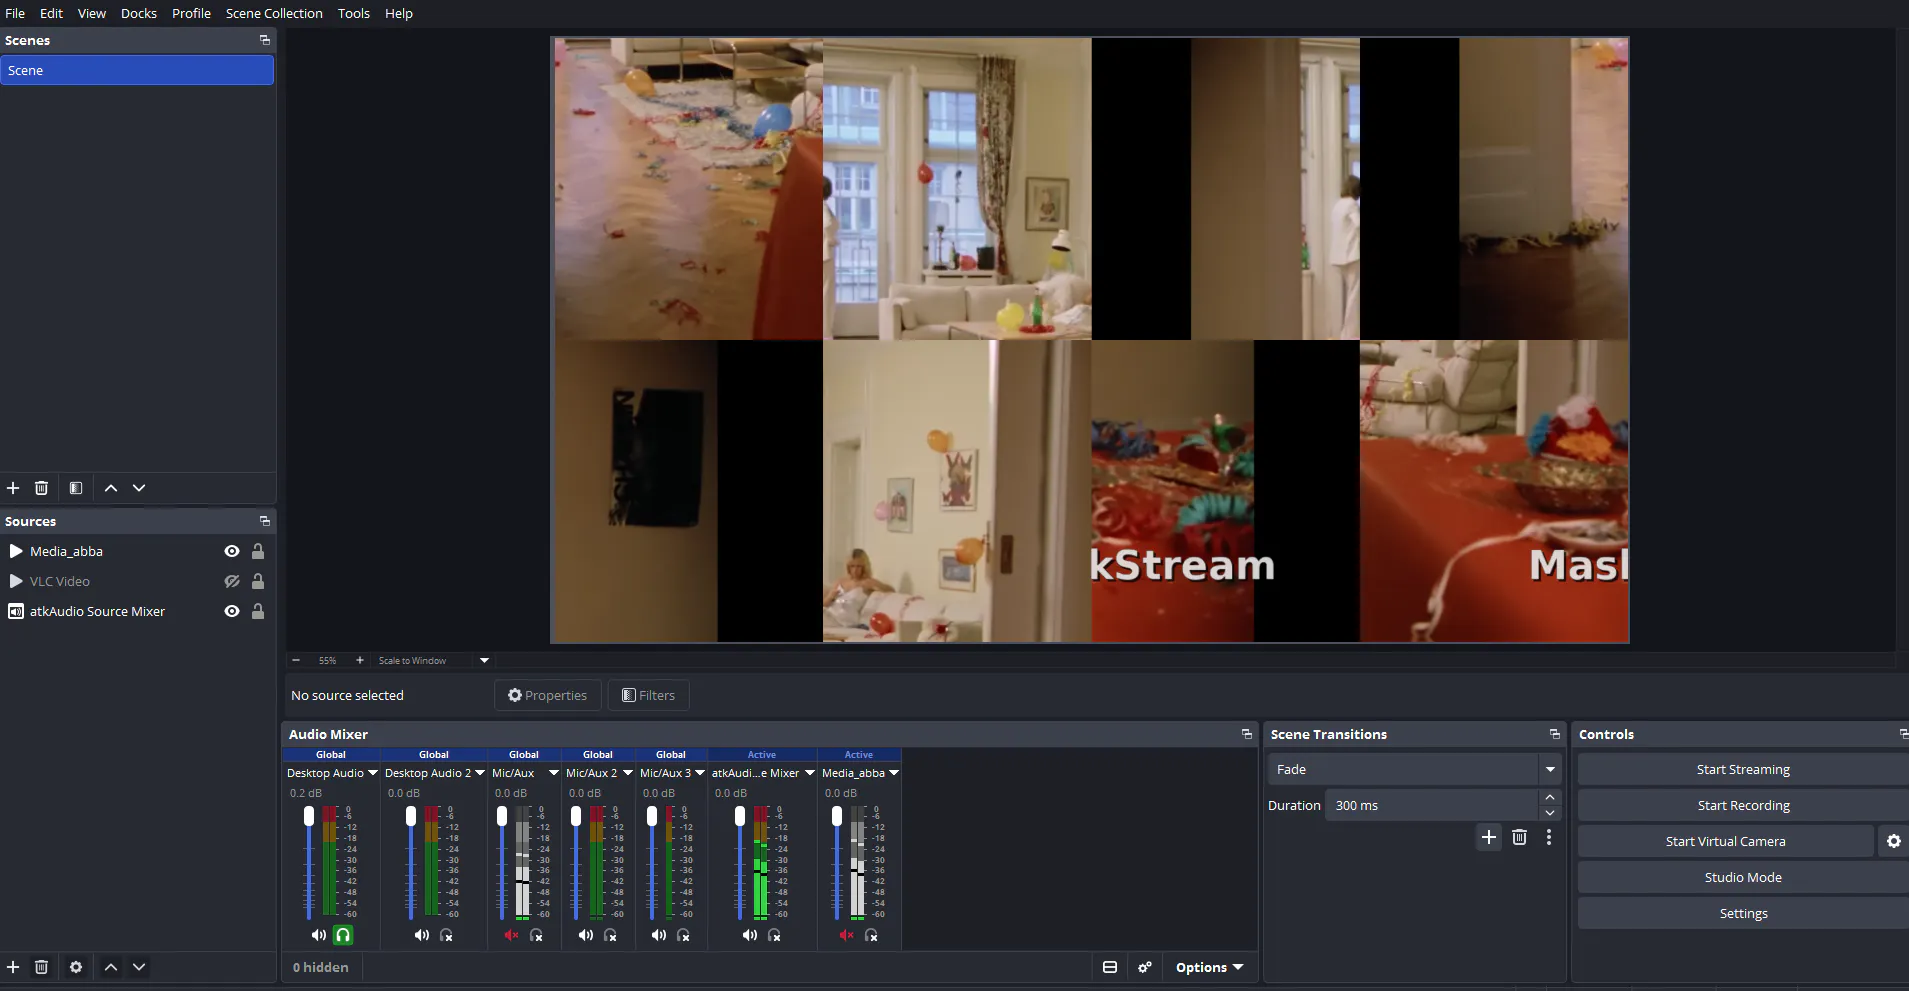Viewport: 1909px width, 991px height.
Task: Mute Desktop Audio channel
Action: [318, 935]
